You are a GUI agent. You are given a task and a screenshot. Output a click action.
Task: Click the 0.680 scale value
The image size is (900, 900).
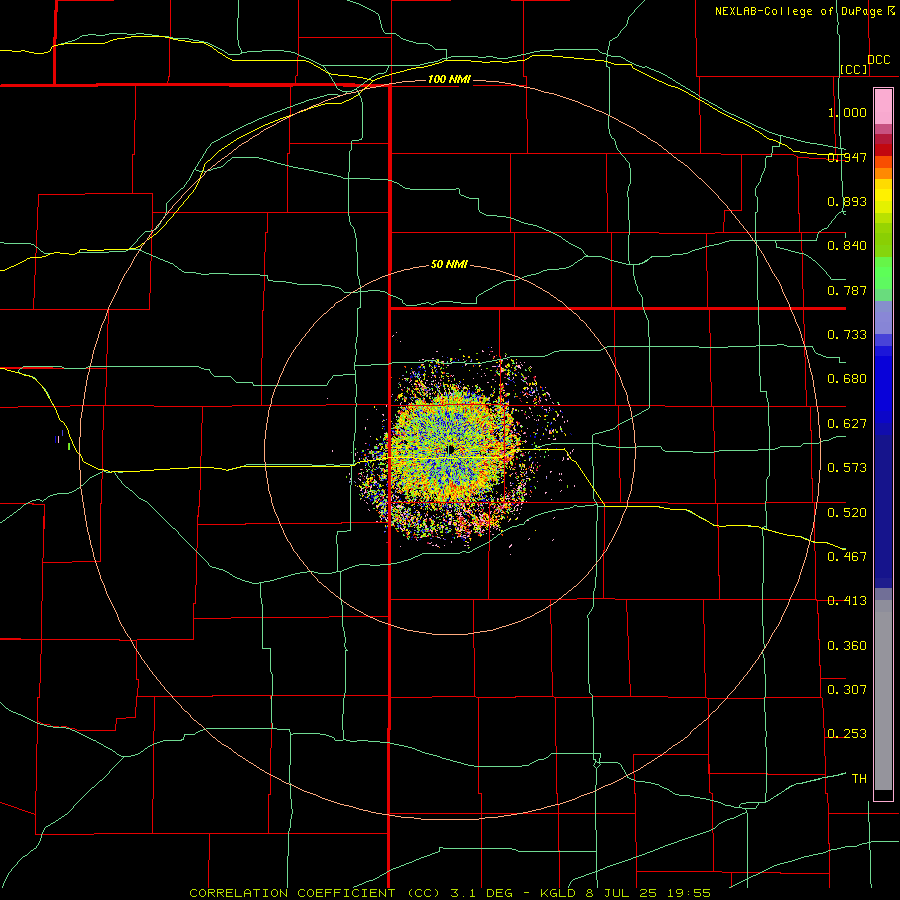(x=847, y=379)
